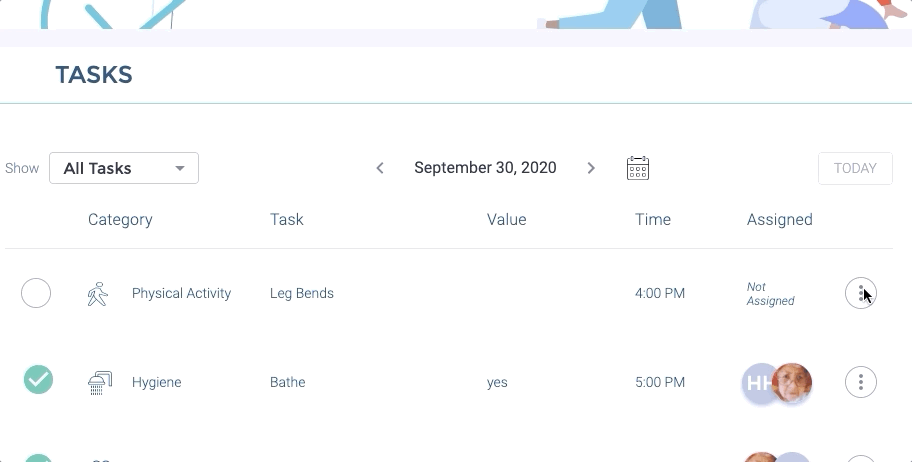Click the Physical Activity walking figure icon

tap(97, 294)
